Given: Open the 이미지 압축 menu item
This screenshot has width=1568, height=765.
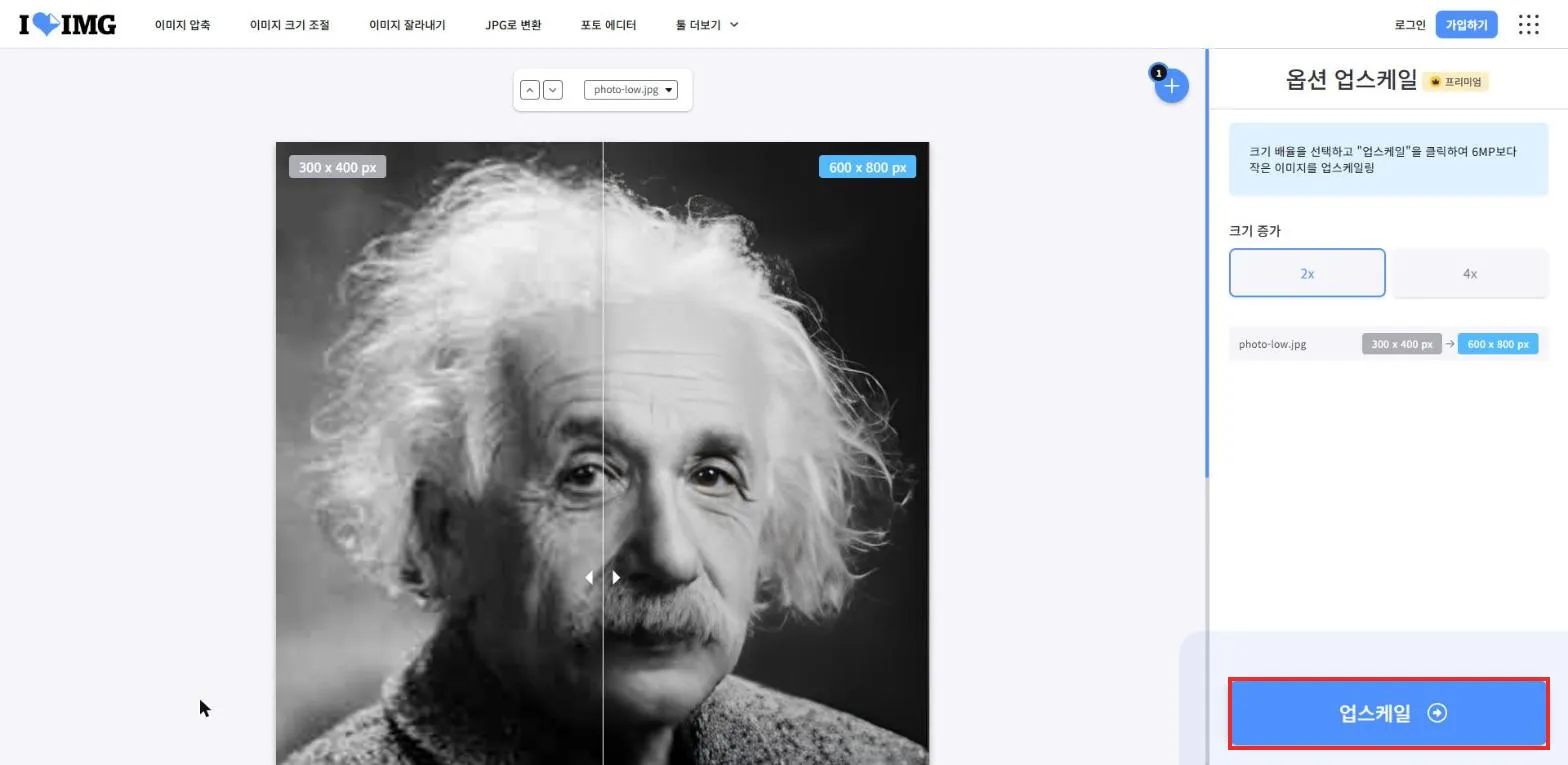Looking at the screenshot, I should (x=182, y=25).
